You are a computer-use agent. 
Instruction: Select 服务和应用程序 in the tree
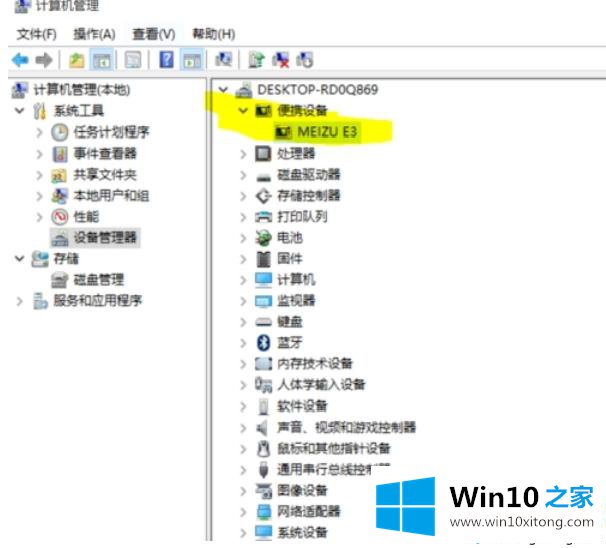98,301
